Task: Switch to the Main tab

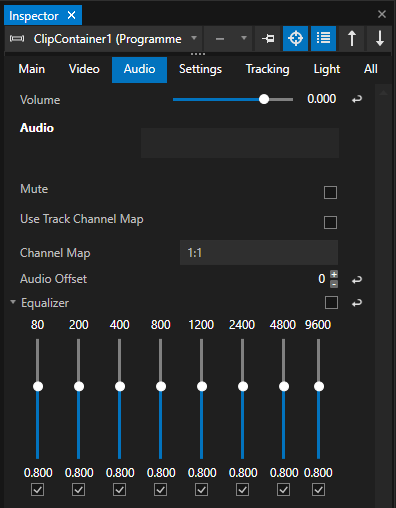Action: coord(32,69)
